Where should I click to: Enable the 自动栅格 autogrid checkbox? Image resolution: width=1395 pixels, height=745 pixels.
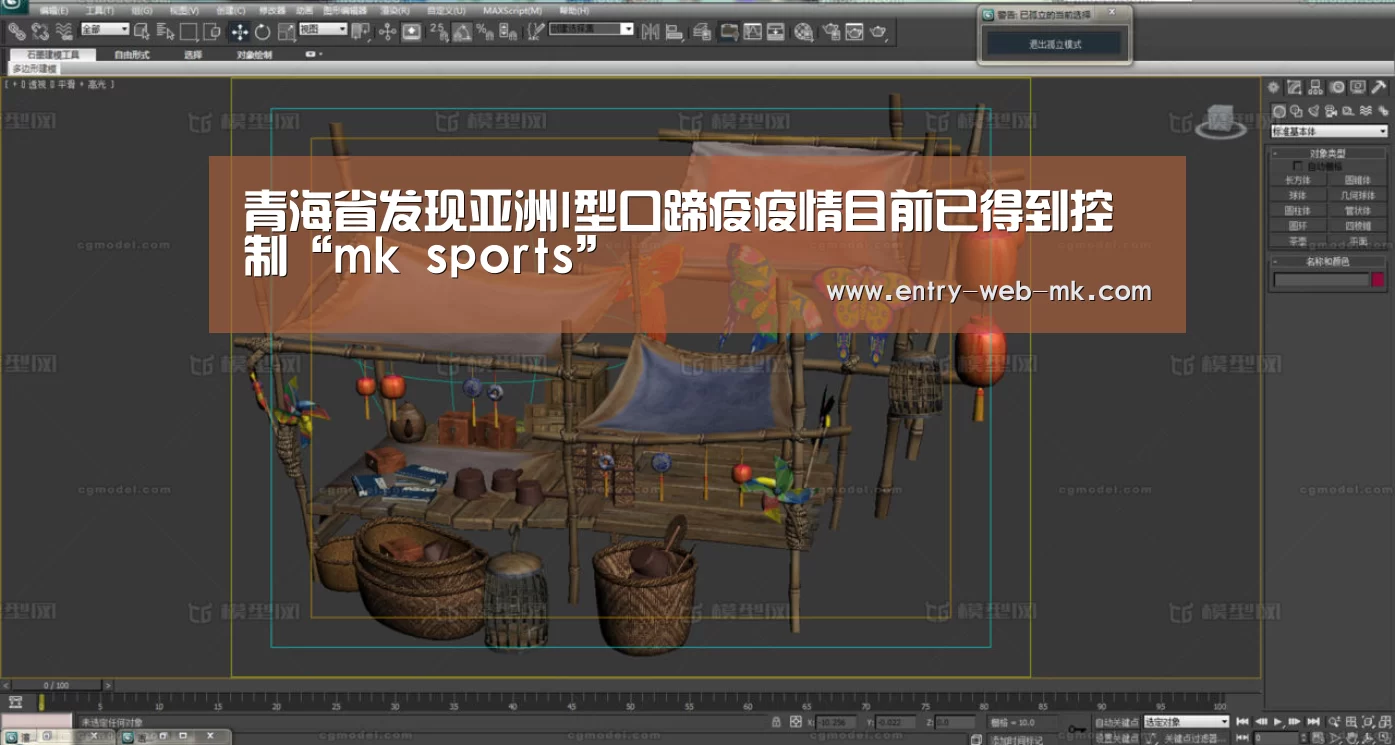tap(1298, 167)
